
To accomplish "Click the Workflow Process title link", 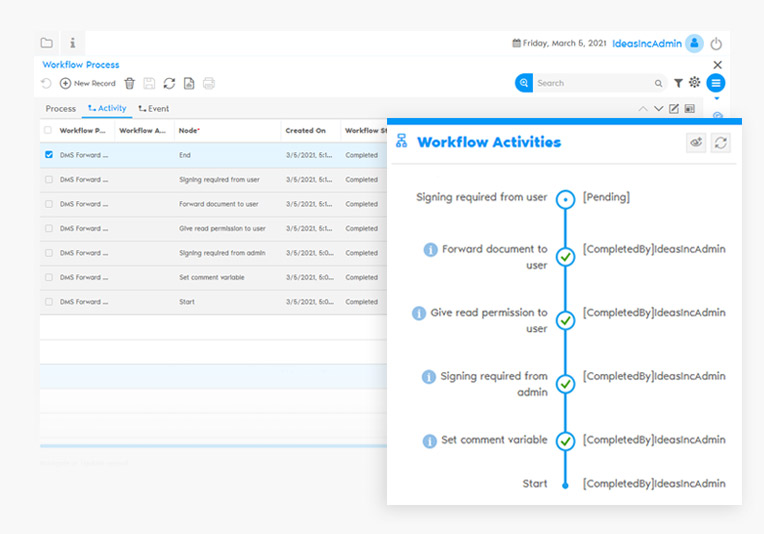I will point(81,65).
